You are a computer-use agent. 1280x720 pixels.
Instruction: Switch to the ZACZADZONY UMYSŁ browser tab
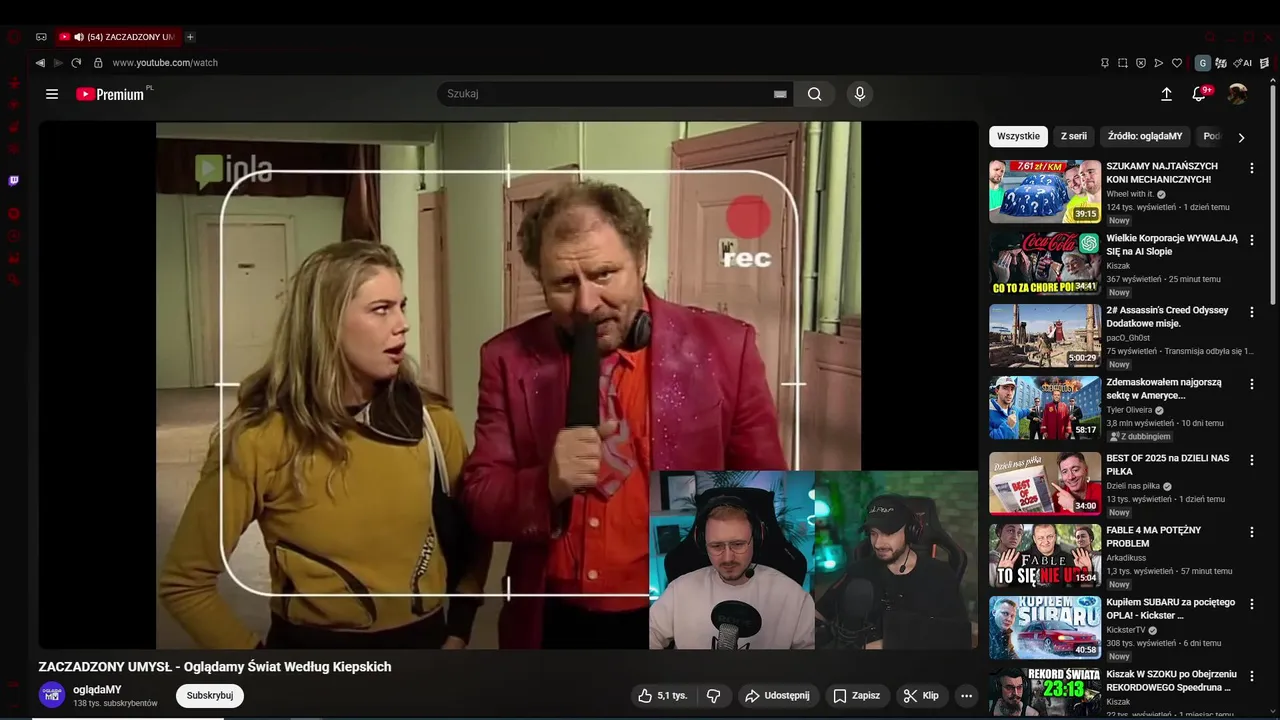coord(117,37)
